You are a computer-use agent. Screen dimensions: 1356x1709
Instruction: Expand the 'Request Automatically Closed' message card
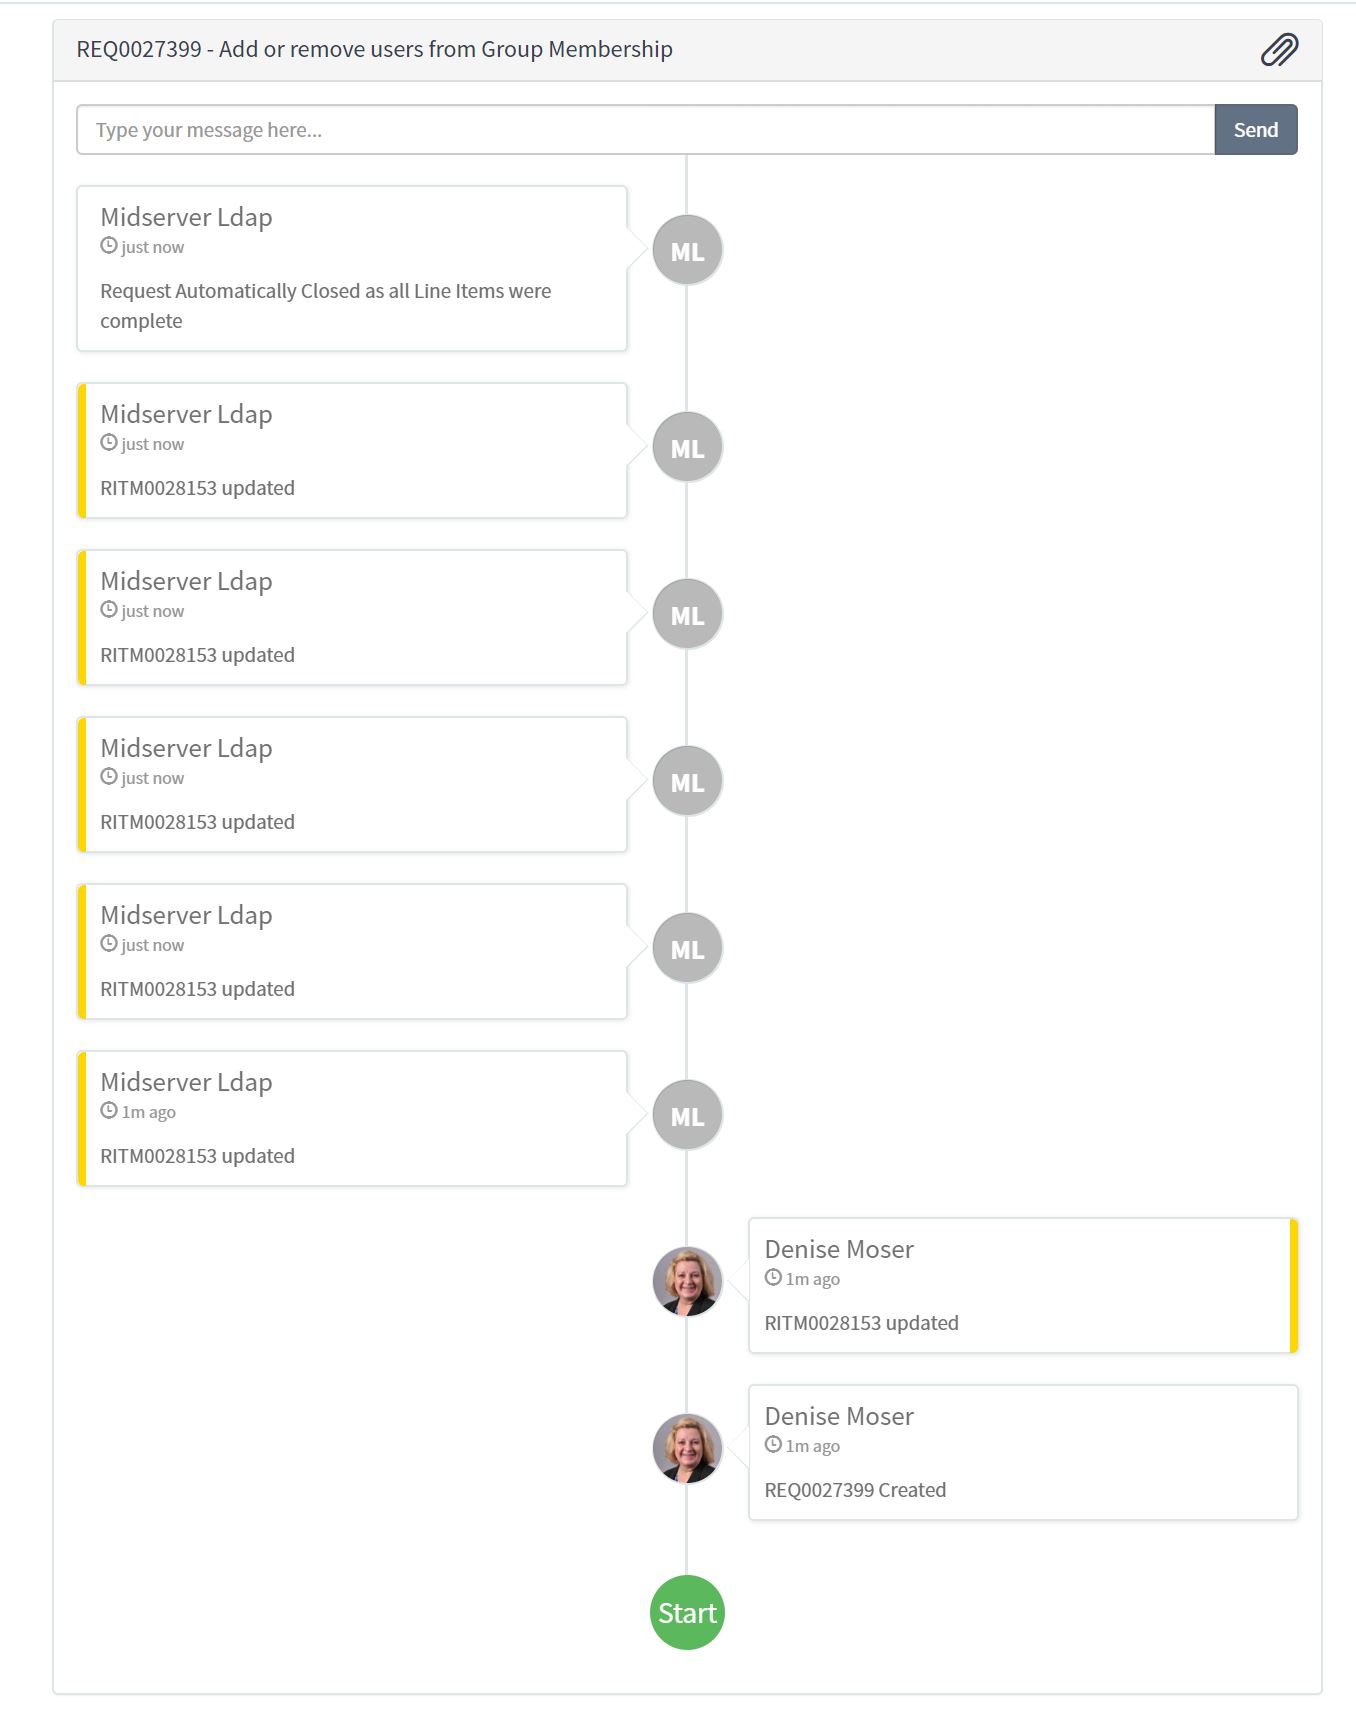352,267
